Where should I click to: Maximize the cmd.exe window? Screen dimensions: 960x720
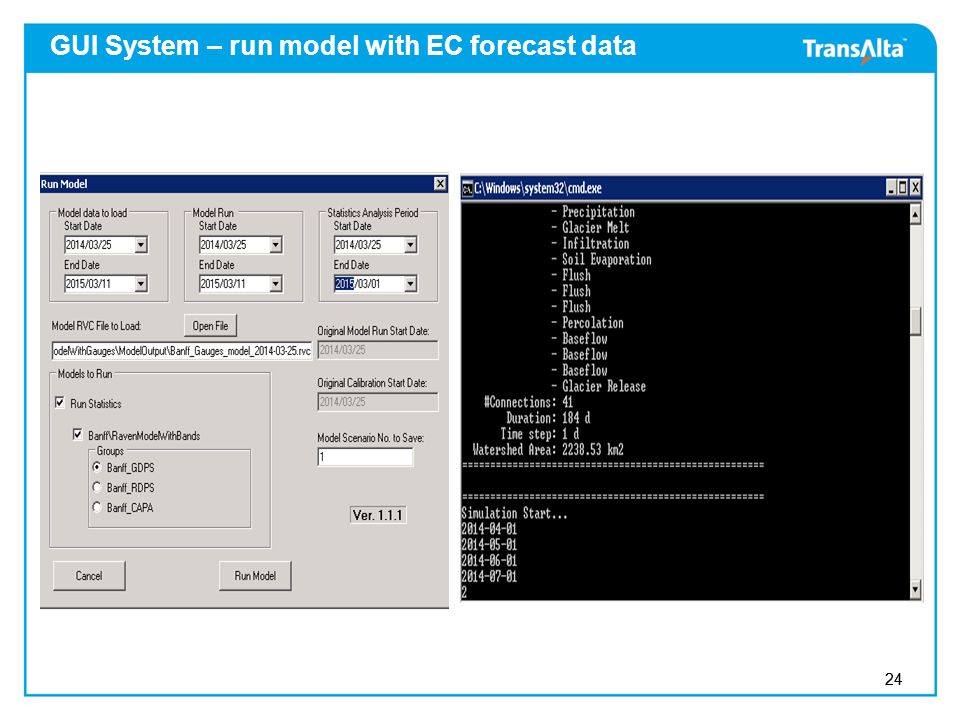(903, 188)
